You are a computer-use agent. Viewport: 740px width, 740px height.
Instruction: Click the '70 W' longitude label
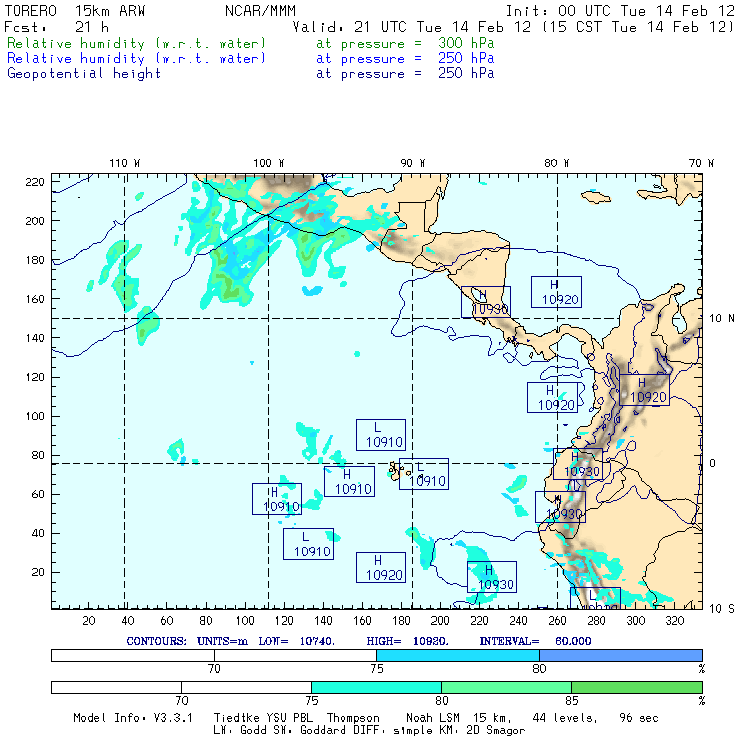point(701,163)
